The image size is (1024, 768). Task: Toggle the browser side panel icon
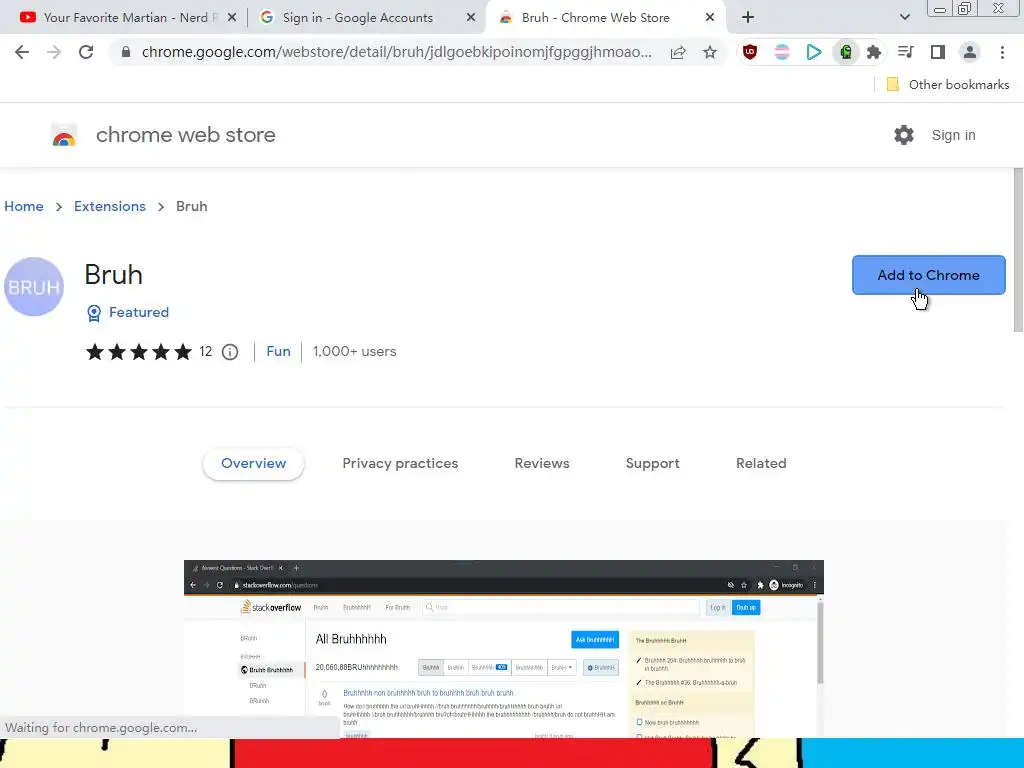pyautogui.click(x=938, y=52)
